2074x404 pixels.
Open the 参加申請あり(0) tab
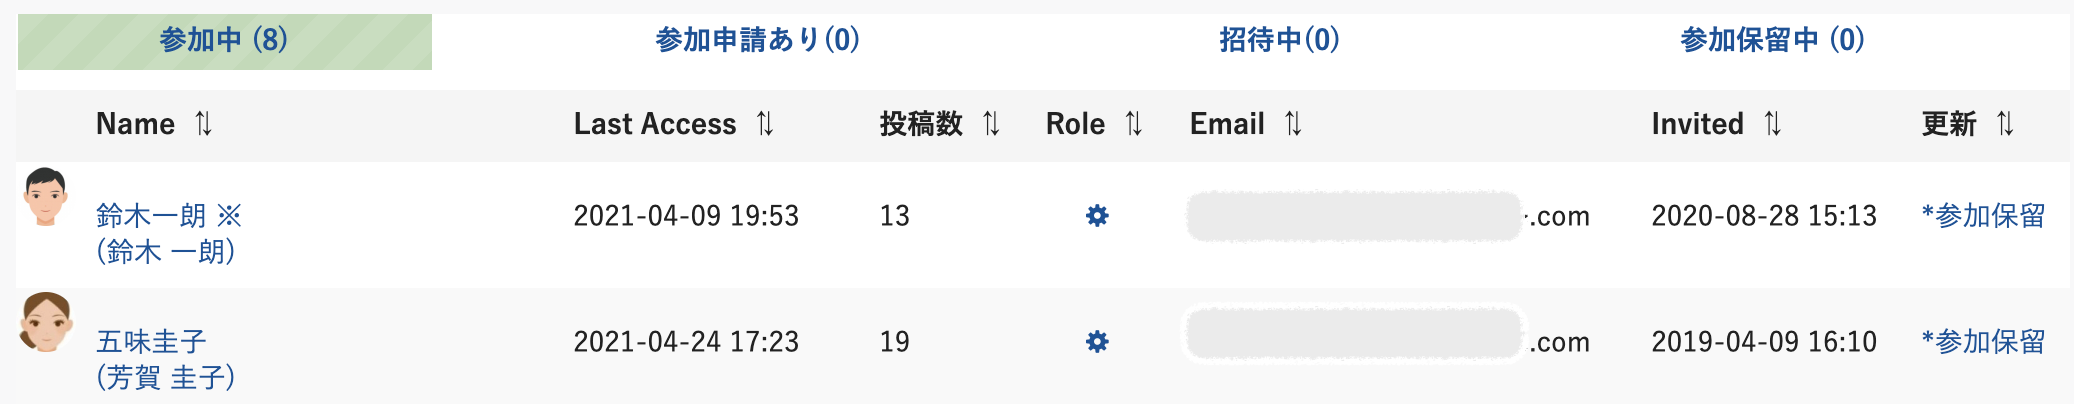pyautogui.click(x=757, y=41)
